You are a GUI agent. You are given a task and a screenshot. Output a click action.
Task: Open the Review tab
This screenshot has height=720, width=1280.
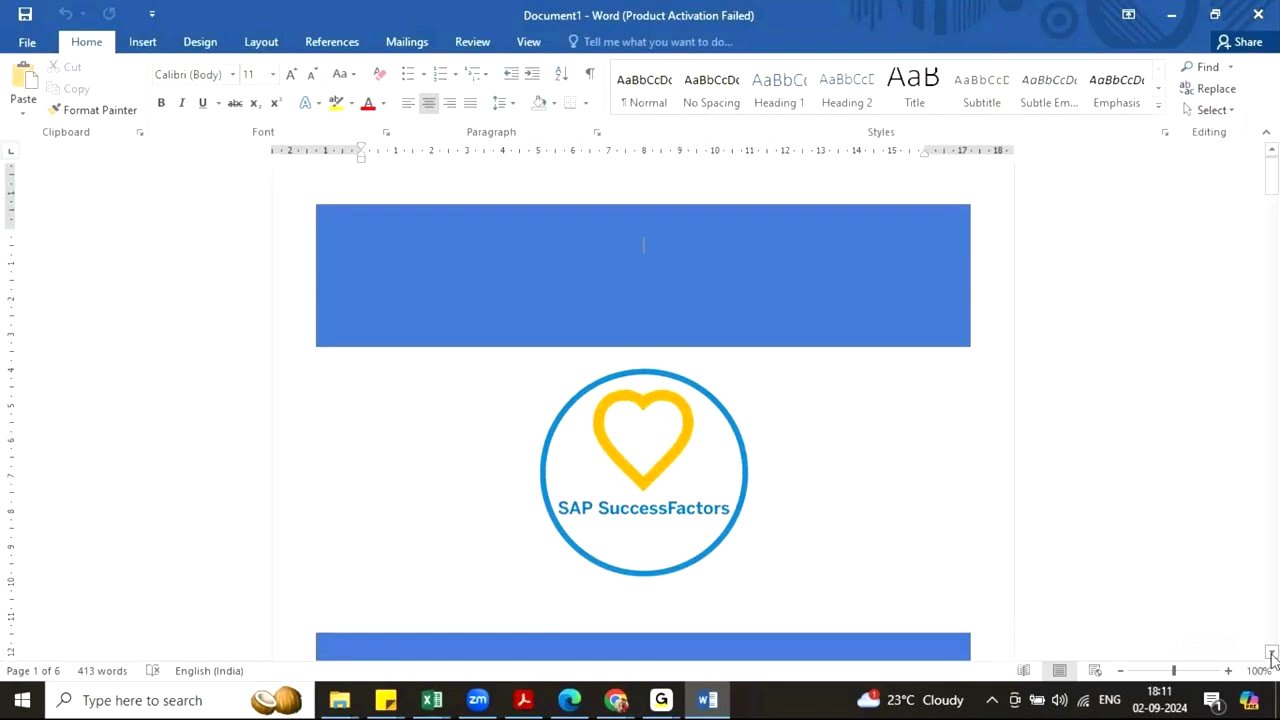point(472,42)
